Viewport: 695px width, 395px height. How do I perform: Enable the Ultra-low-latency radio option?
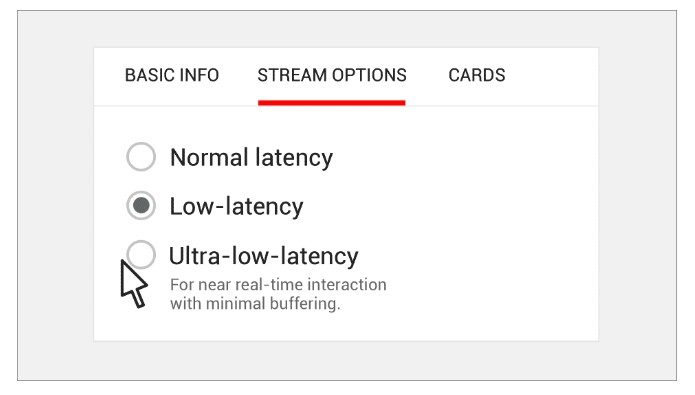click(141, 254)
